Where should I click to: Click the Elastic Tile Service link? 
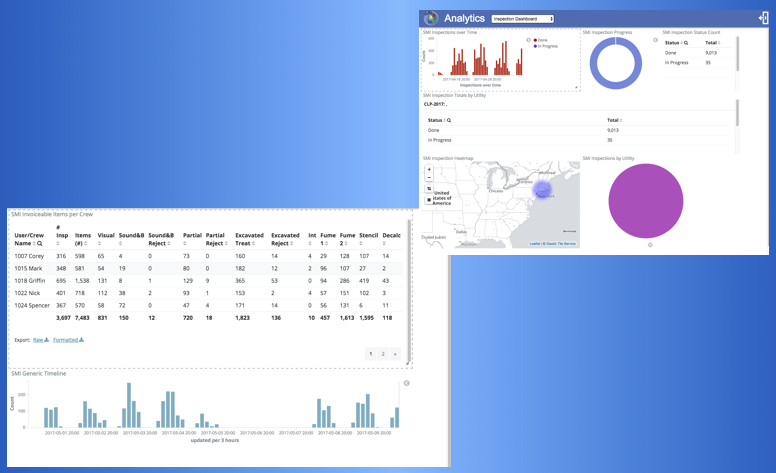tap(561, 244)
